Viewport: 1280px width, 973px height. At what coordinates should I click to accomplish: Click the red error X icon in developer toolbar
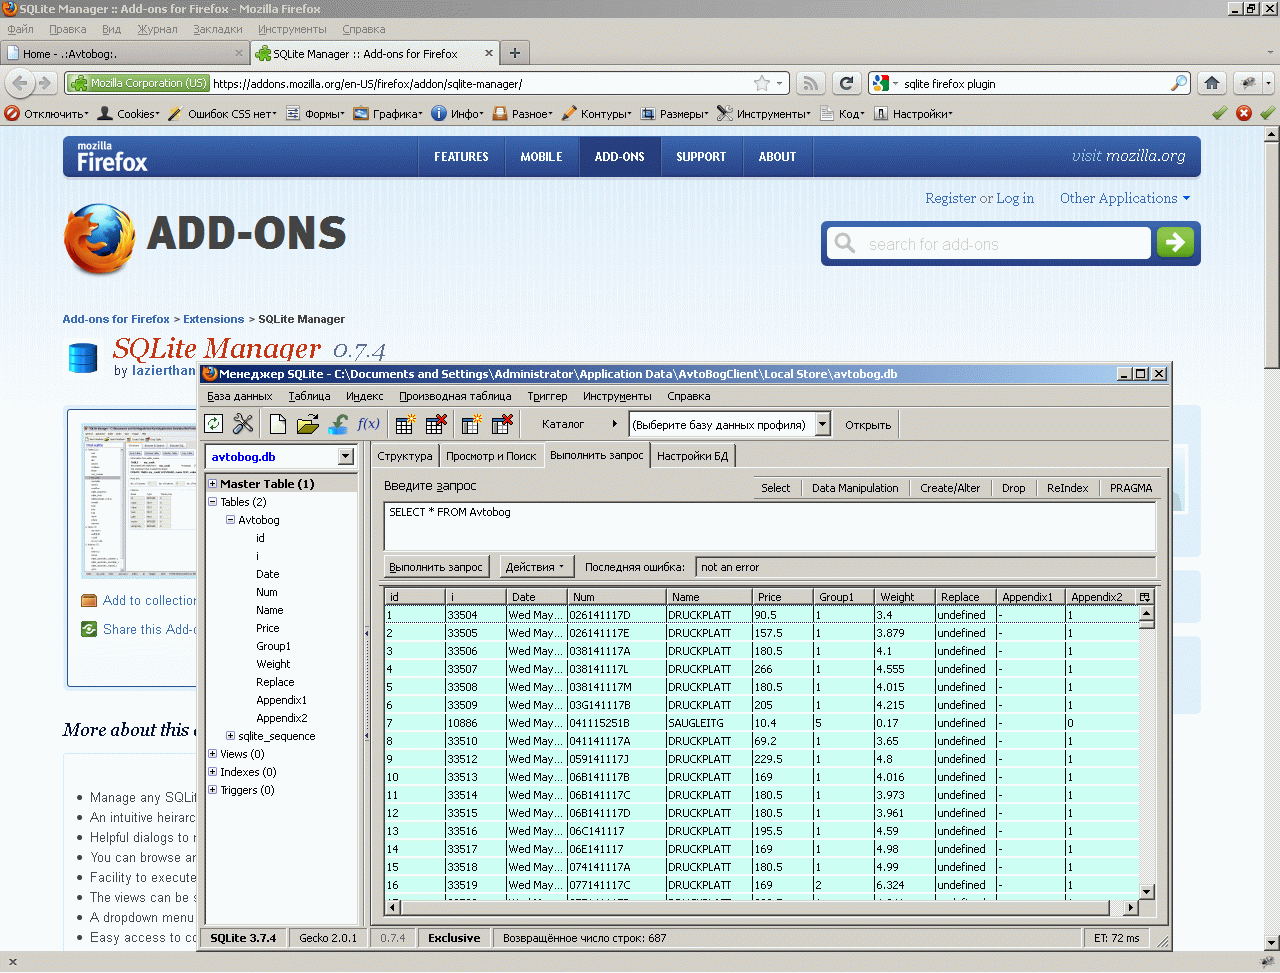(1244, 113)
